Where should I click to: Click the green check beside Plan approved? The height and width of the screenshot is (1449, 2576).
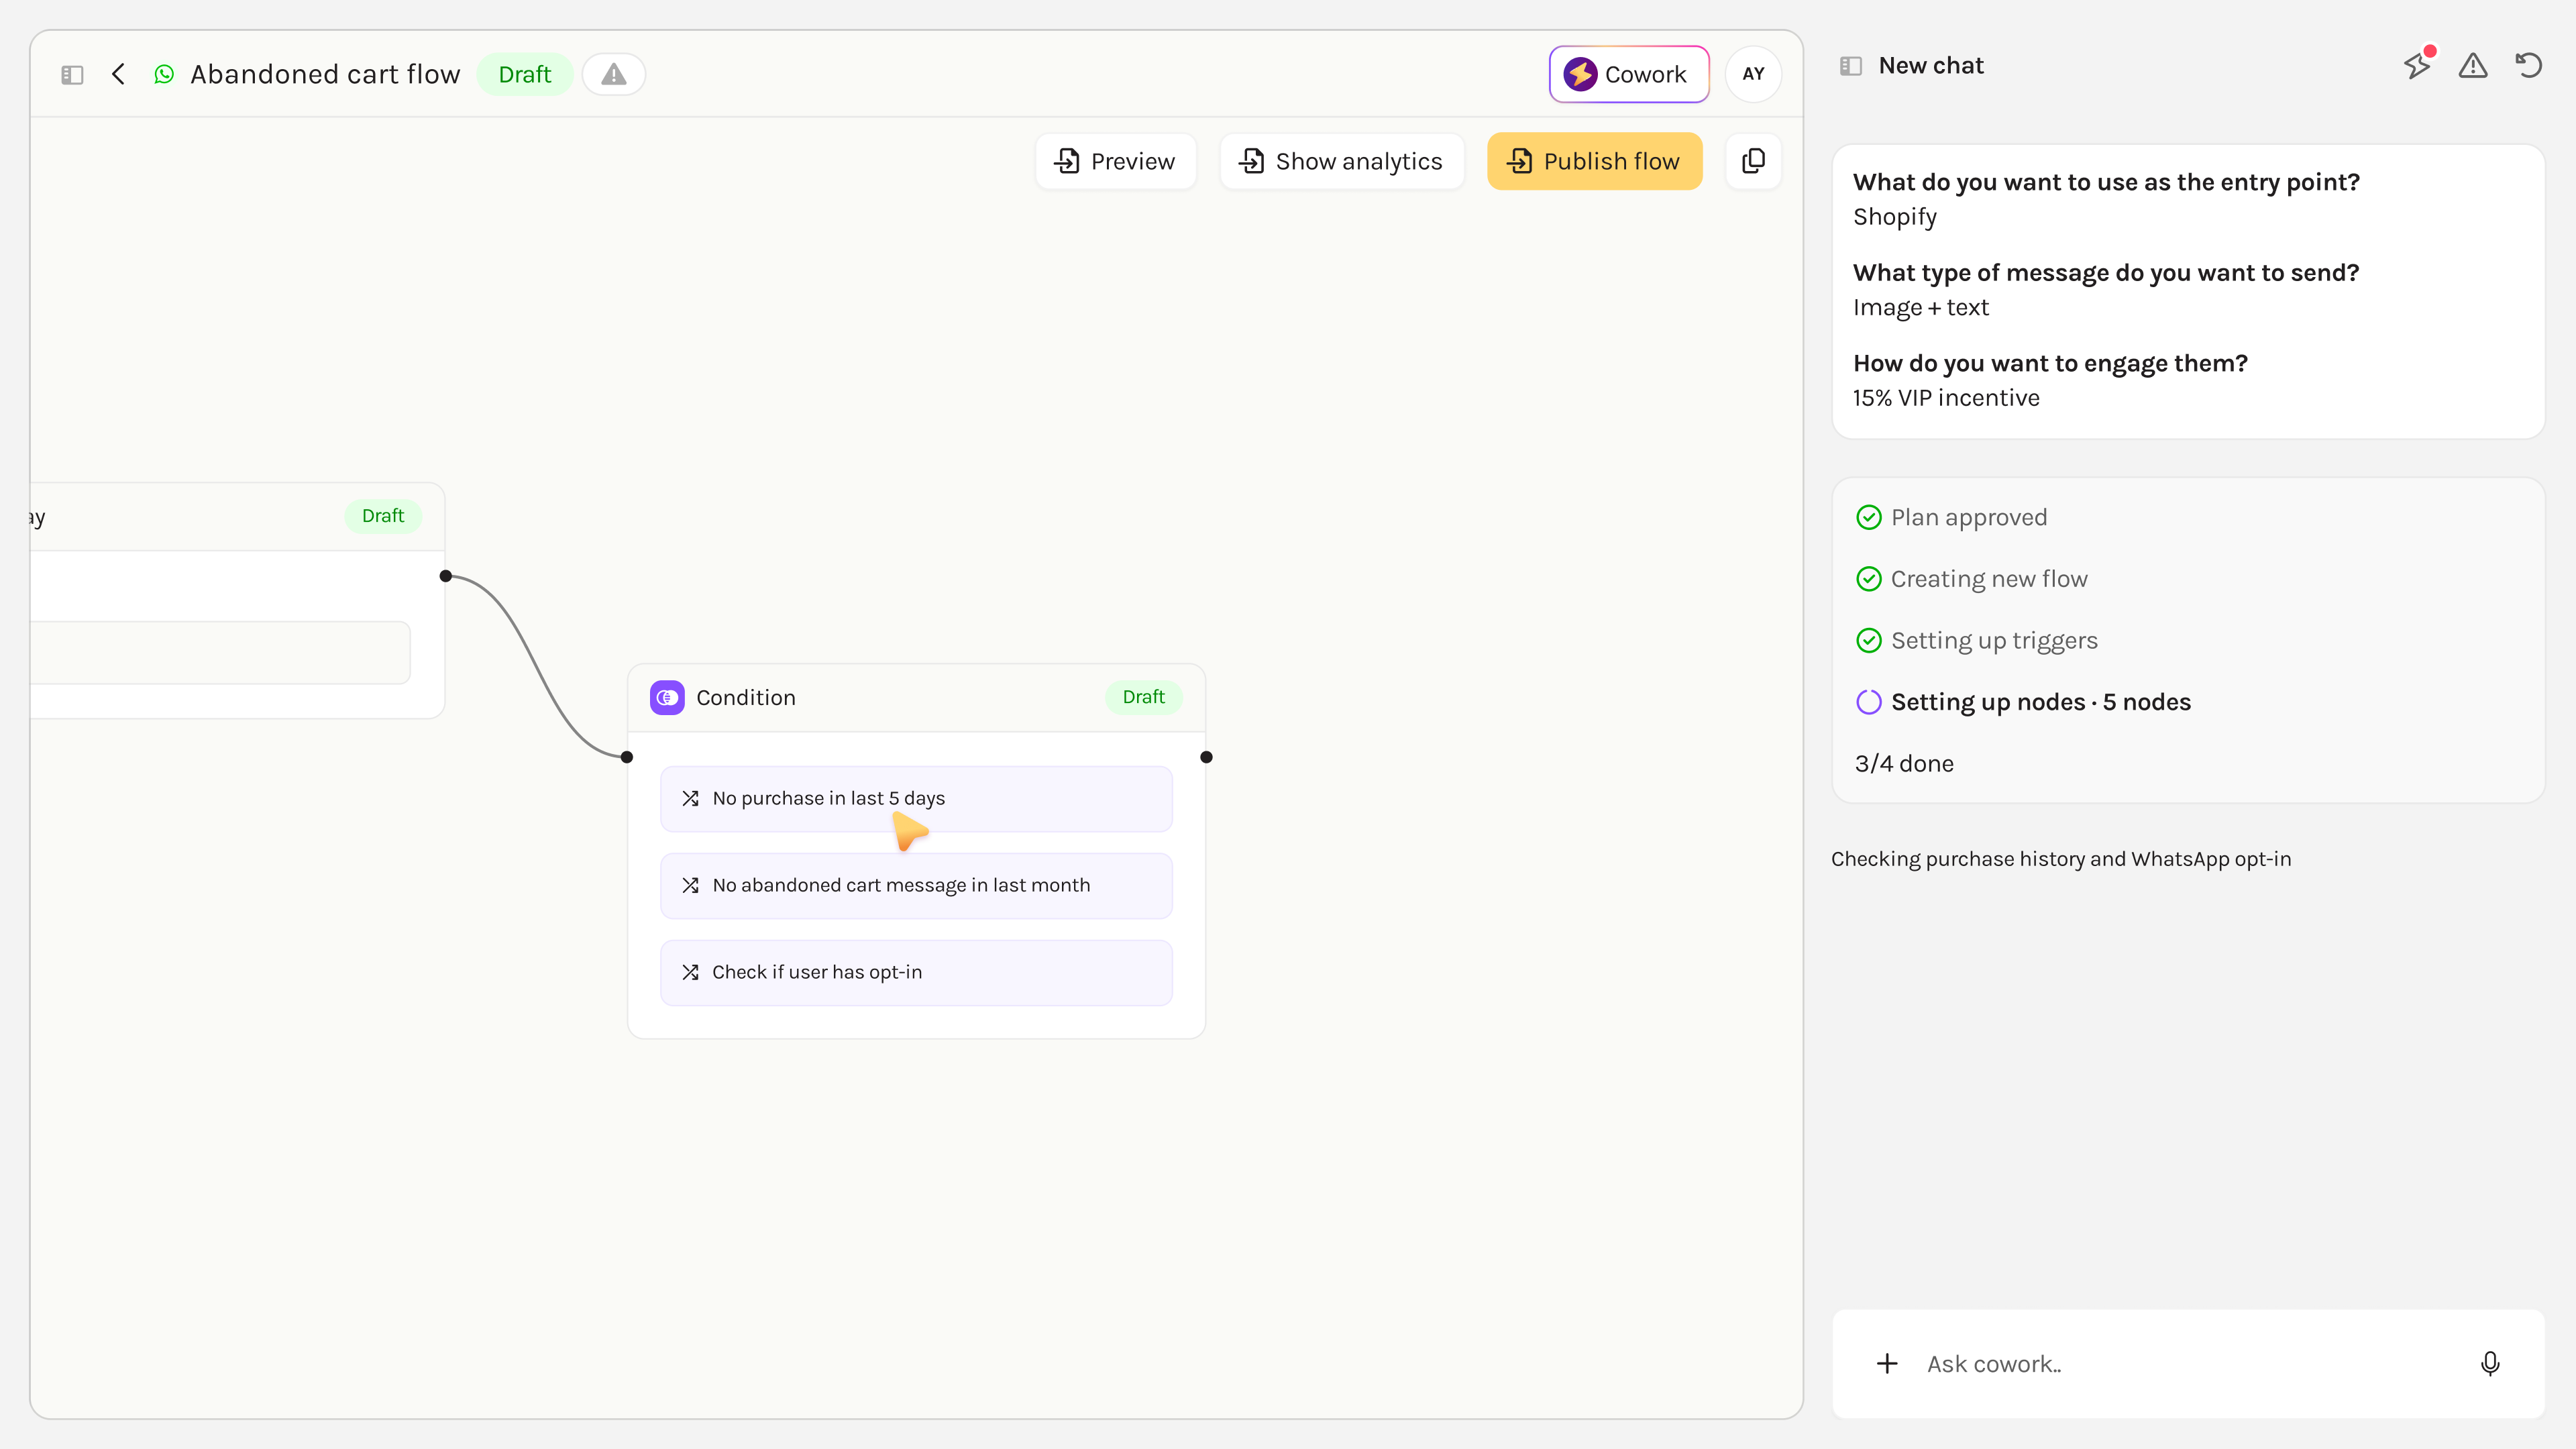point(1869,517)
